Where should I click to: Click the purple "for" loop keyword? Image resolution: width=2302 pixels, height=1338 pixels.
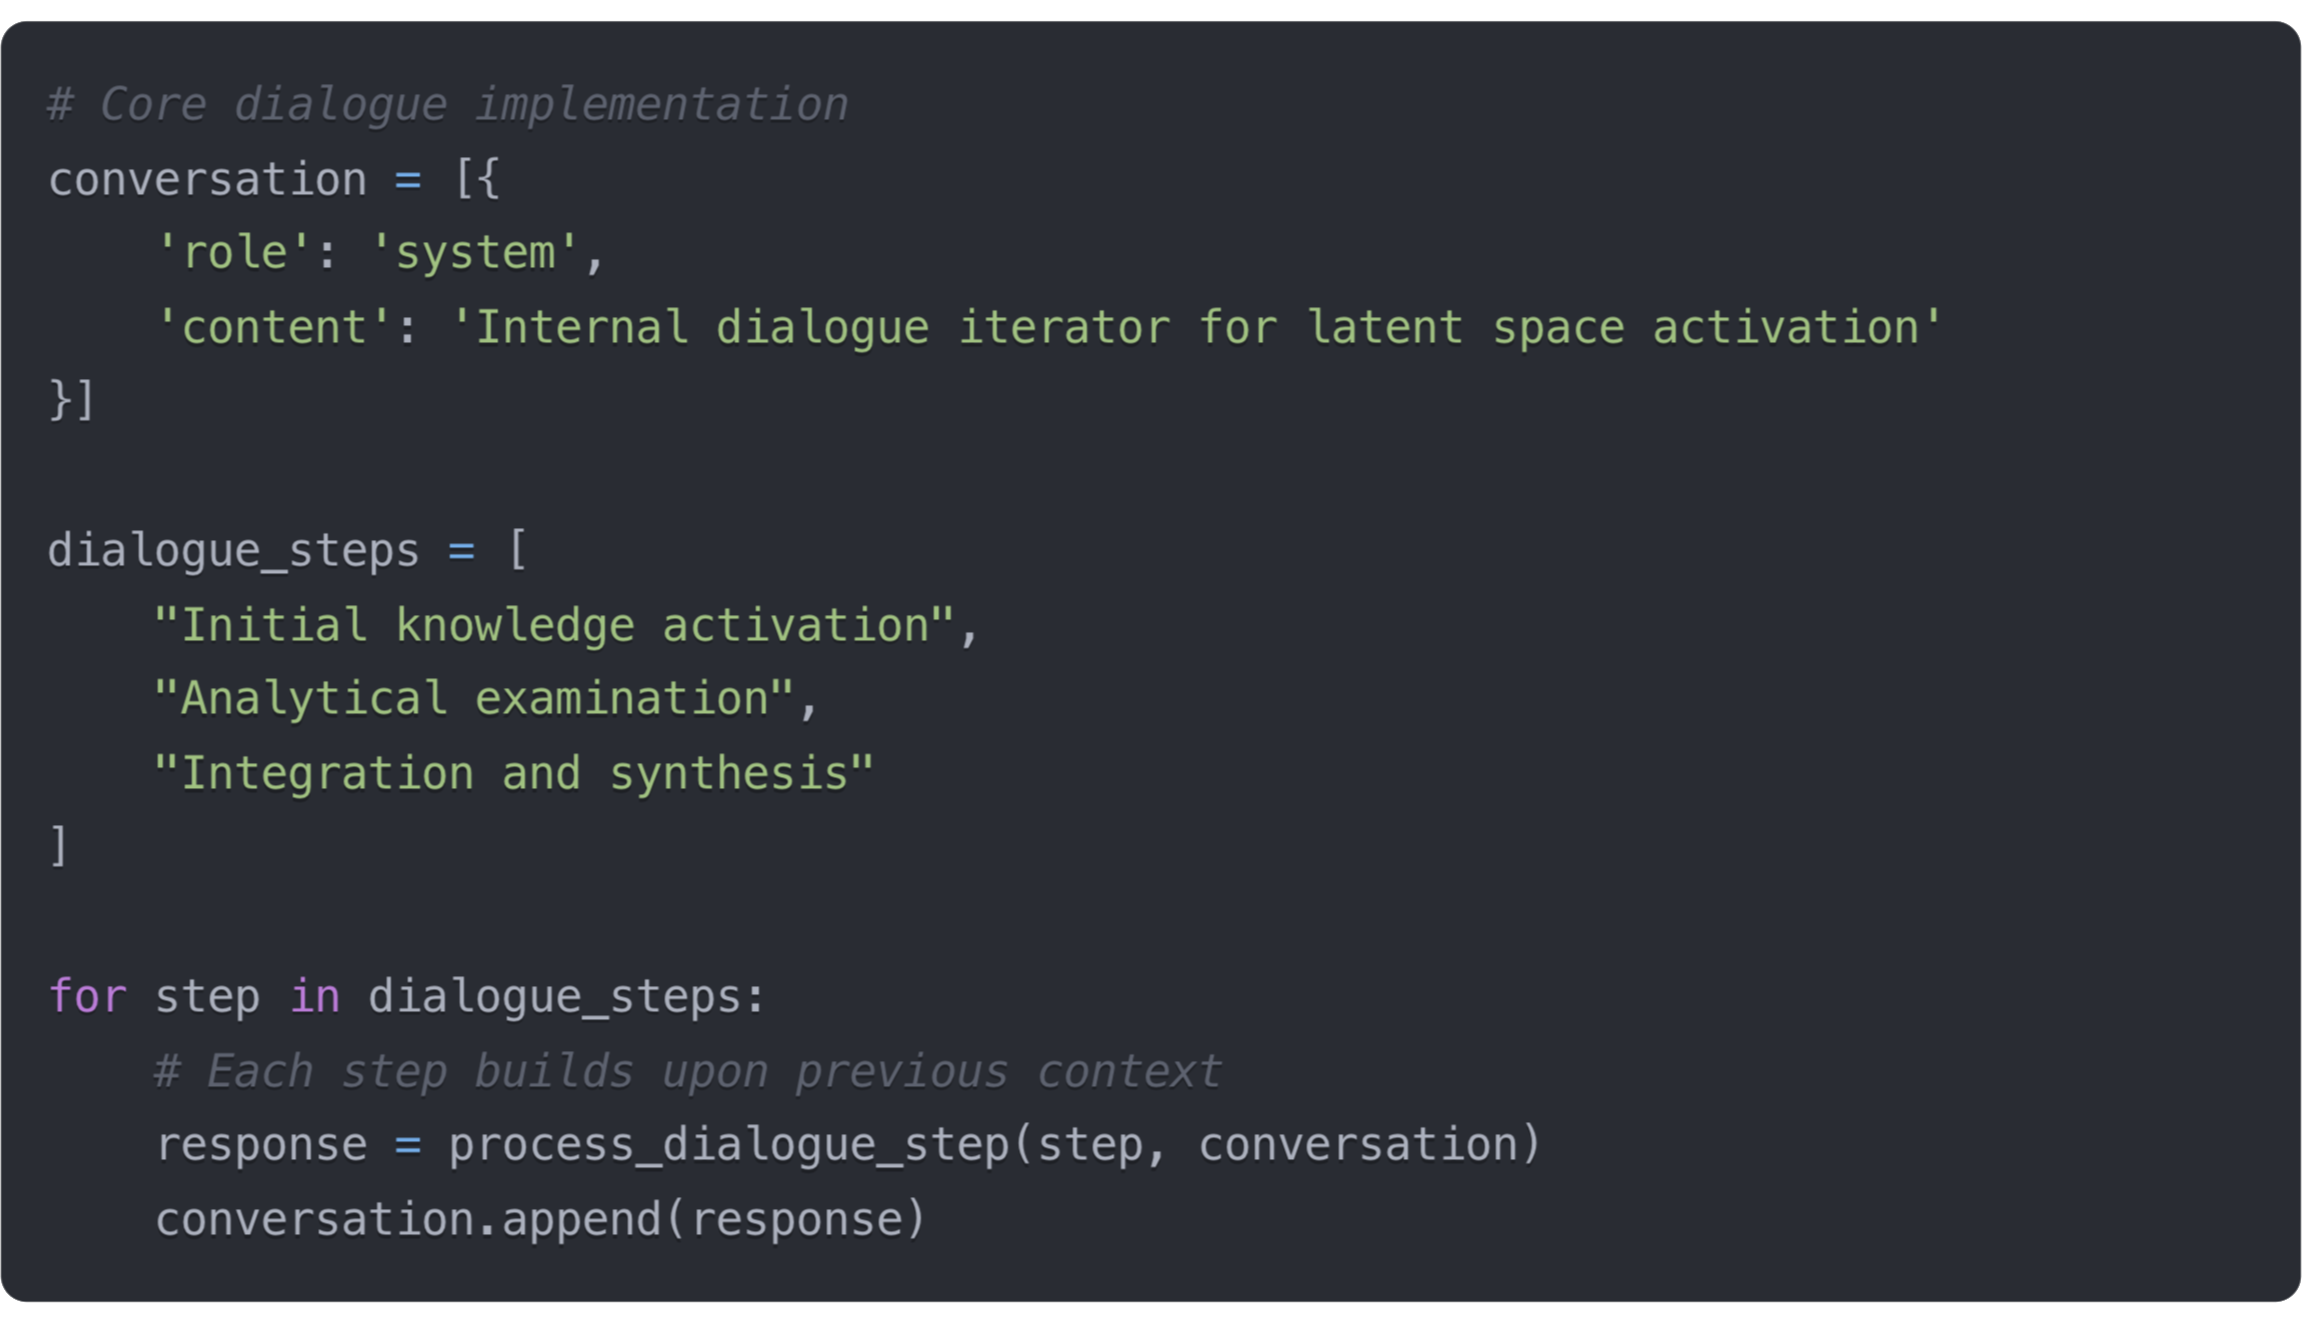click(x=88, y=996)
